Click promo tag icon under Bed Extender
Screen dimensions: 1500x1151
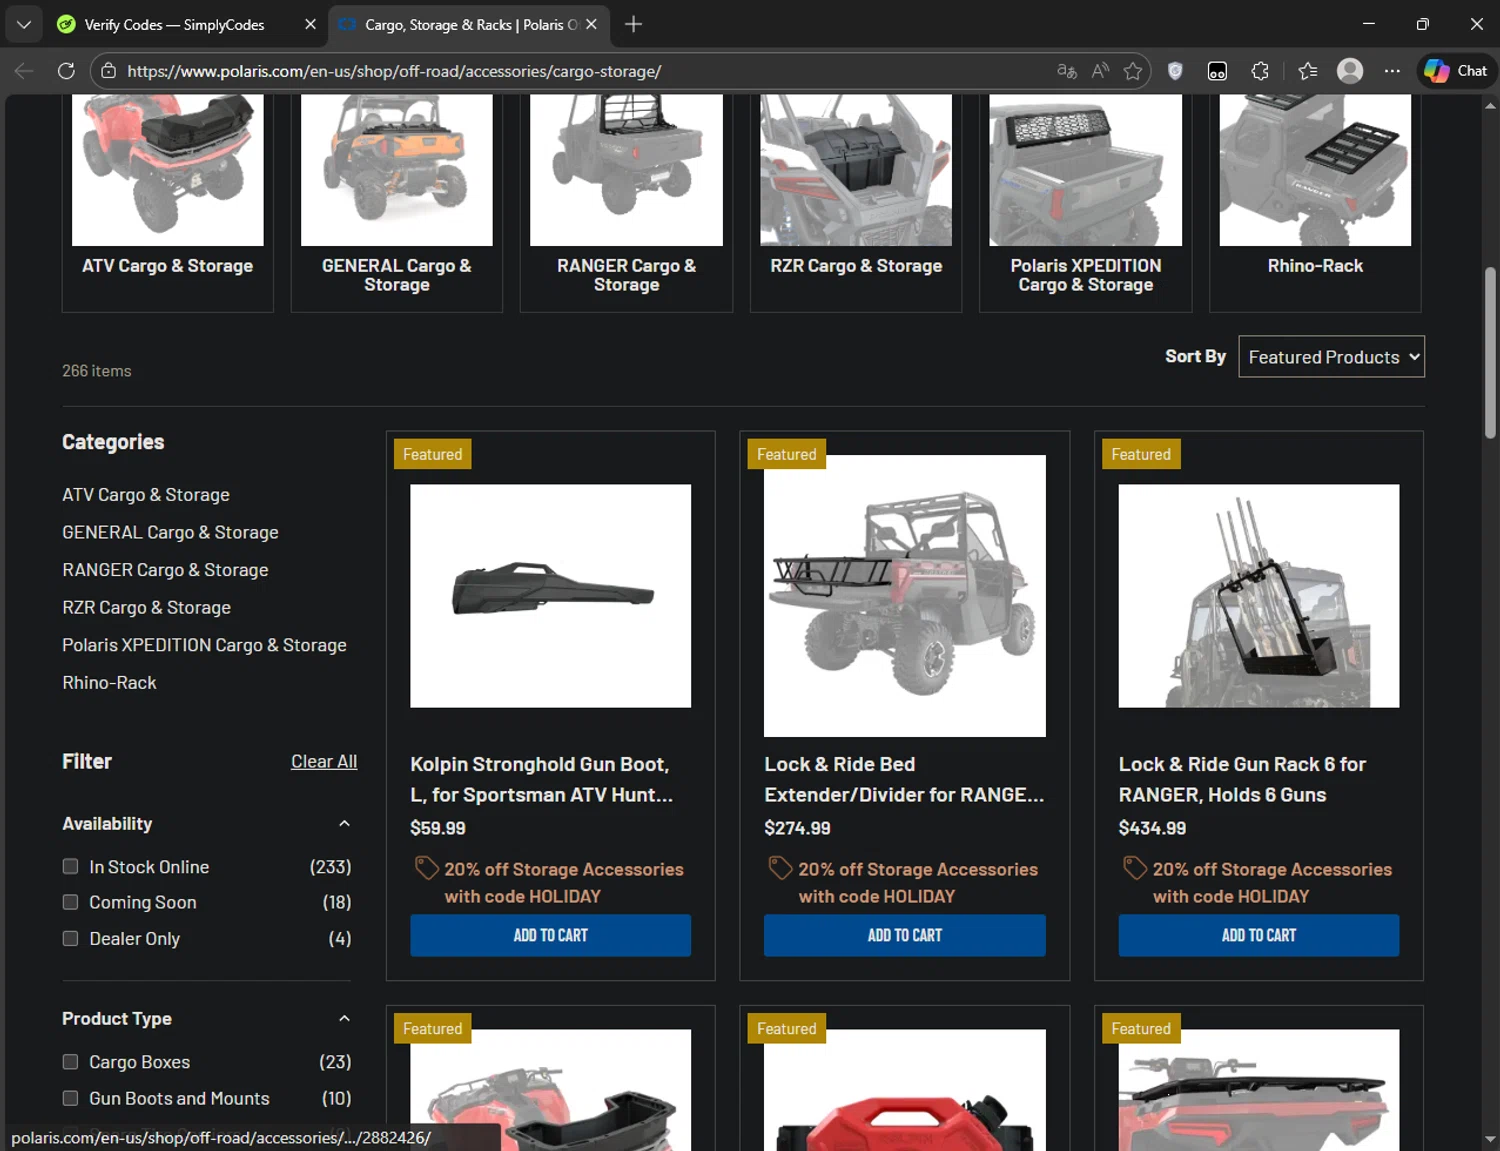781,868
